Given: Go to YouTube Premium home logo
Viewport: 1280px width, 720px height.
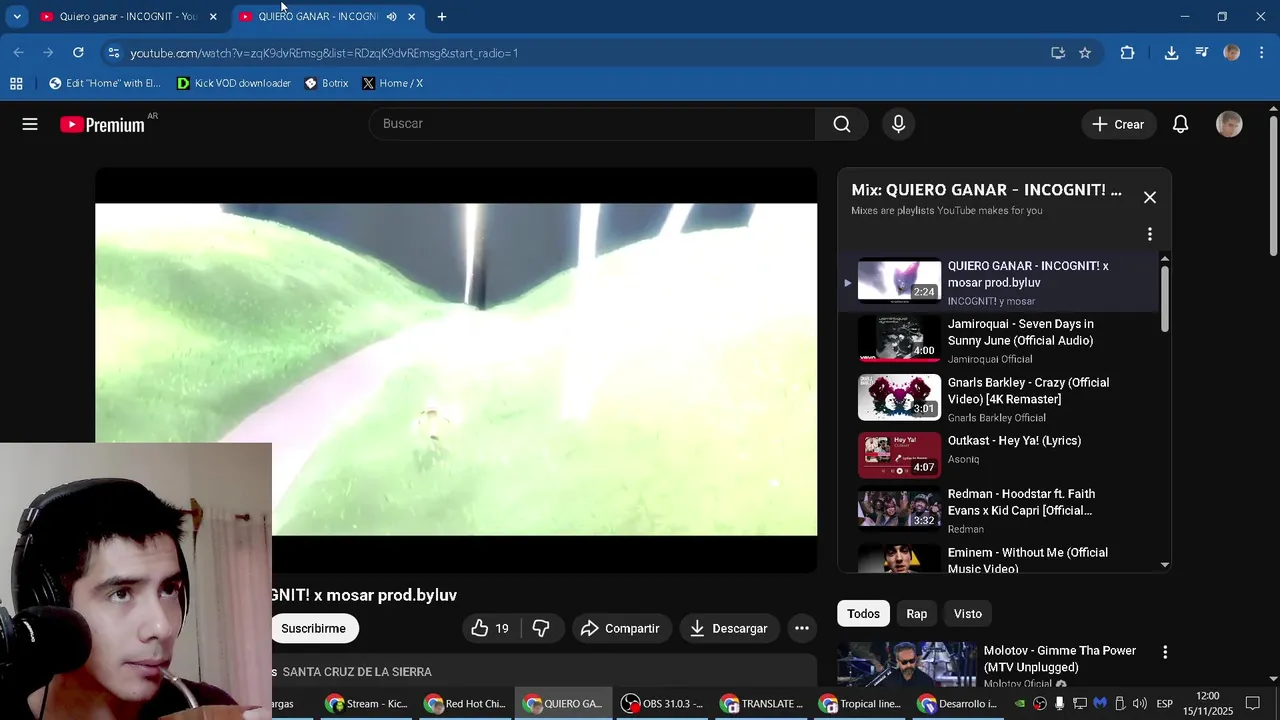Looking at the screenshot, I should point(103,125).
